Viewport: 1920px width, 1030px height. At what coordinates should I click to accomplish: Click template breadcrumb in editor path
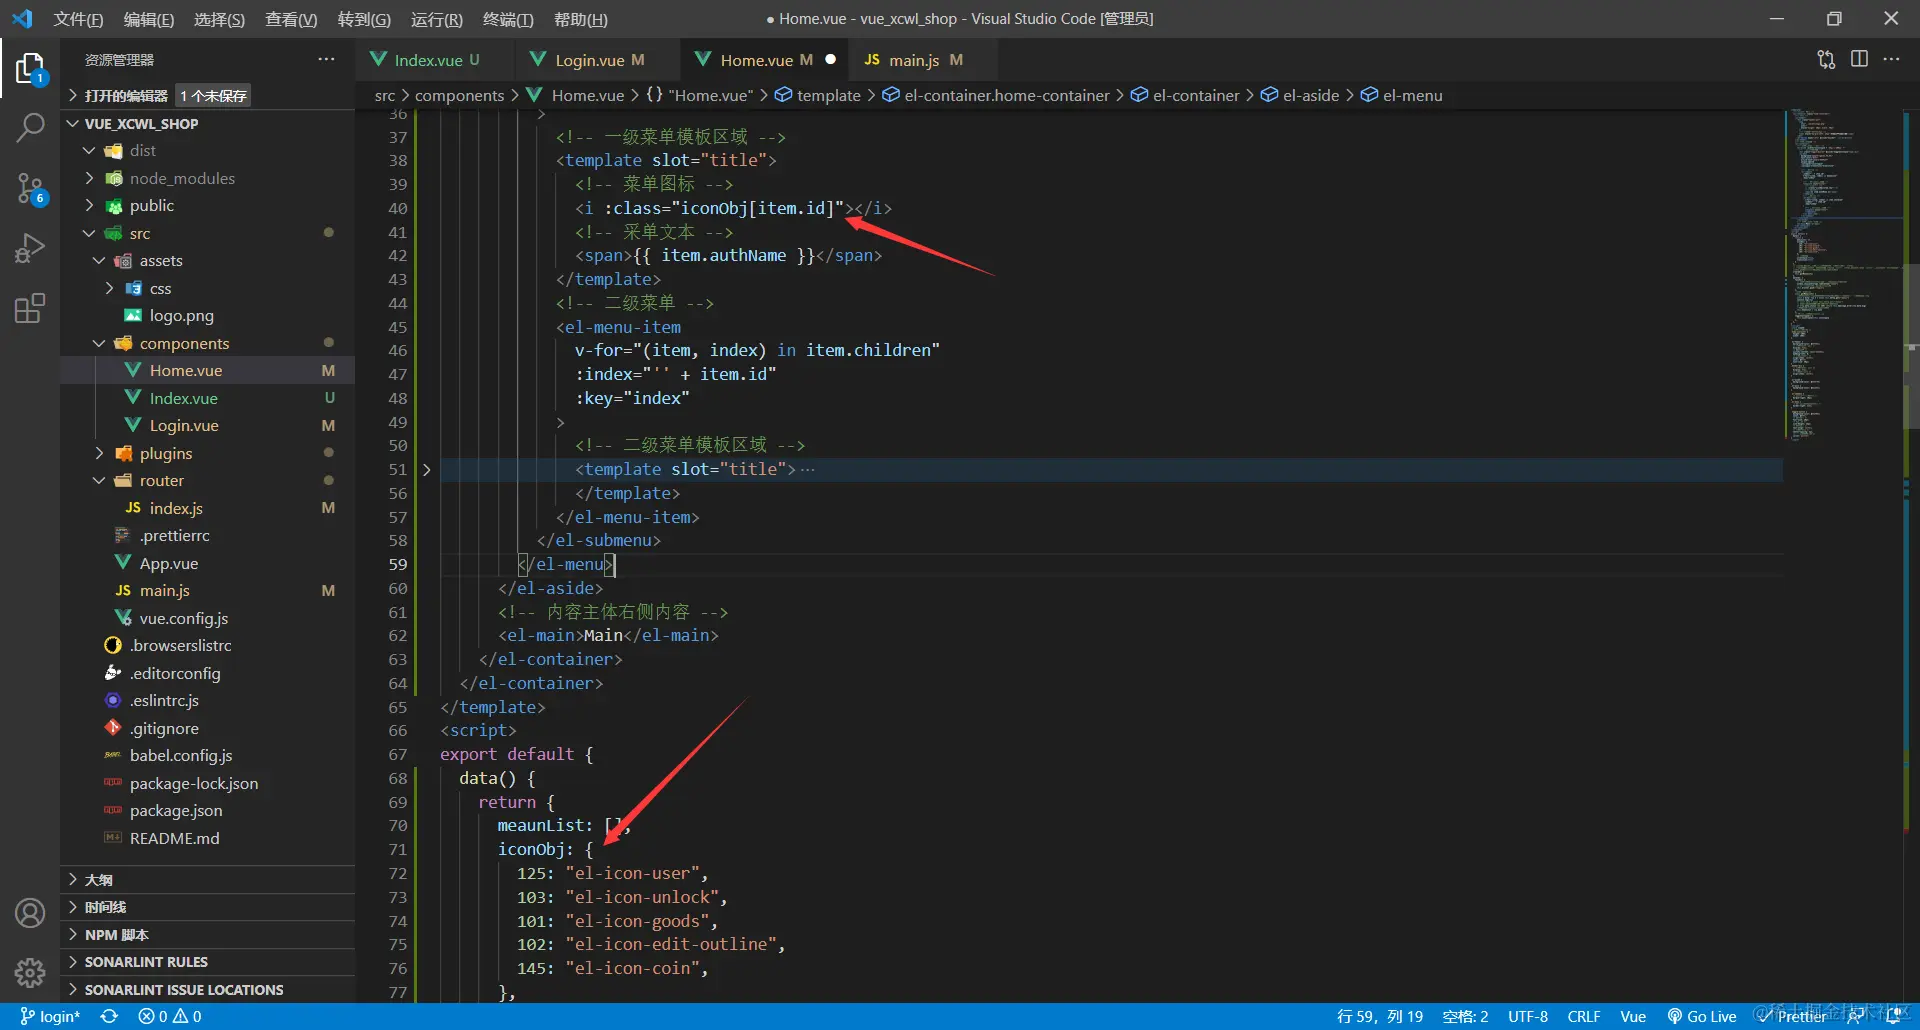point(818,95)
